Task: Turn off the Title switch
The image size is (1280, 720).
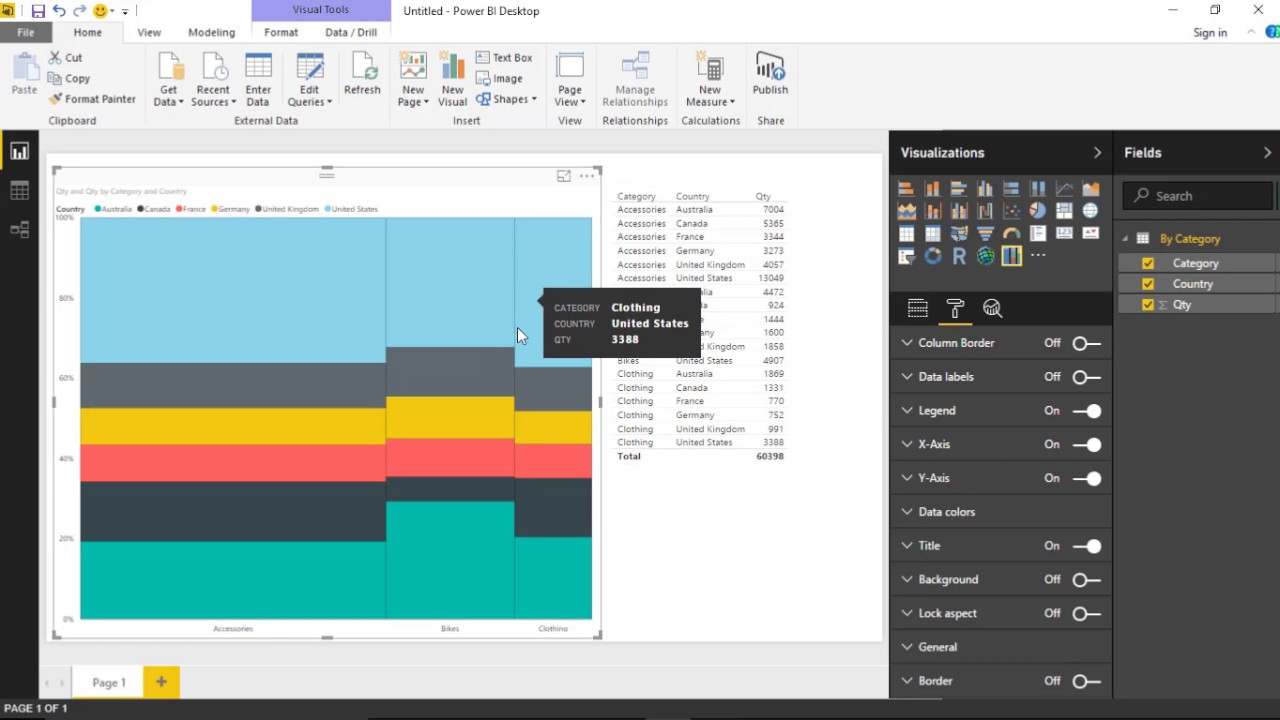Action: [x=1086, y=546]
